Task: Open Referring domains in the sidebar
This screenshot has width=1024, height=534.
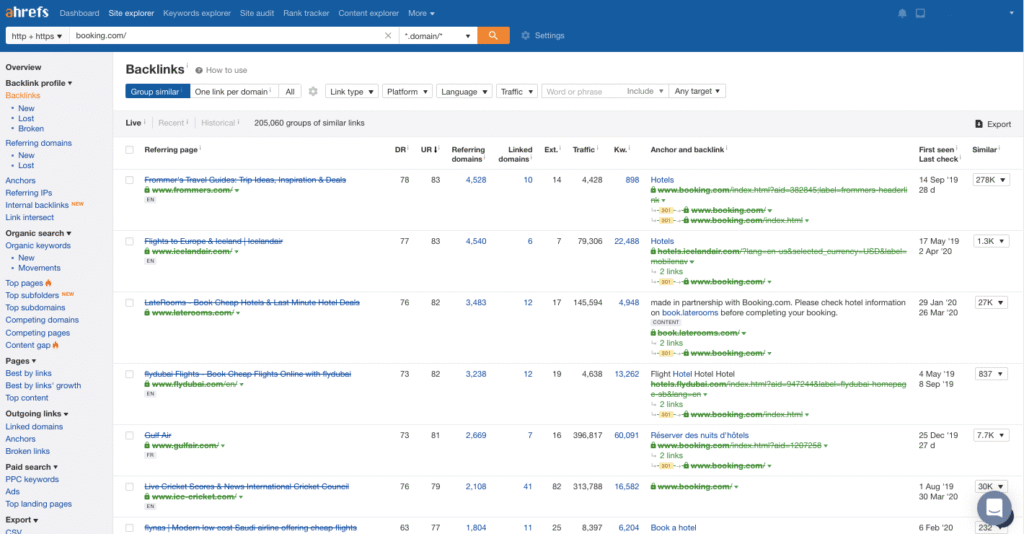Action: (39, 143)
